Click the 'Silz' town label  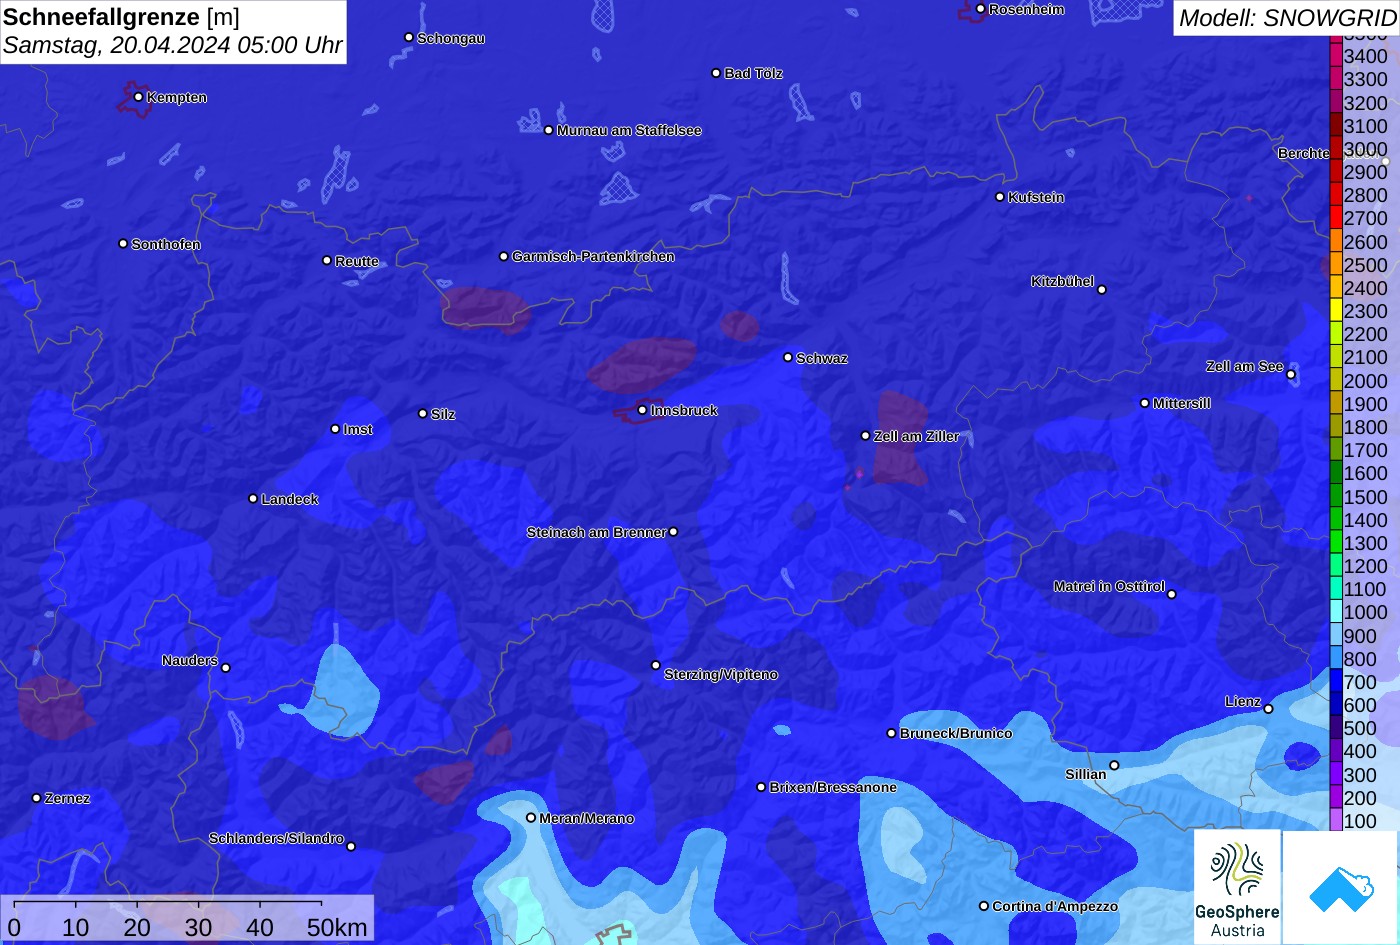coord(443,414)
